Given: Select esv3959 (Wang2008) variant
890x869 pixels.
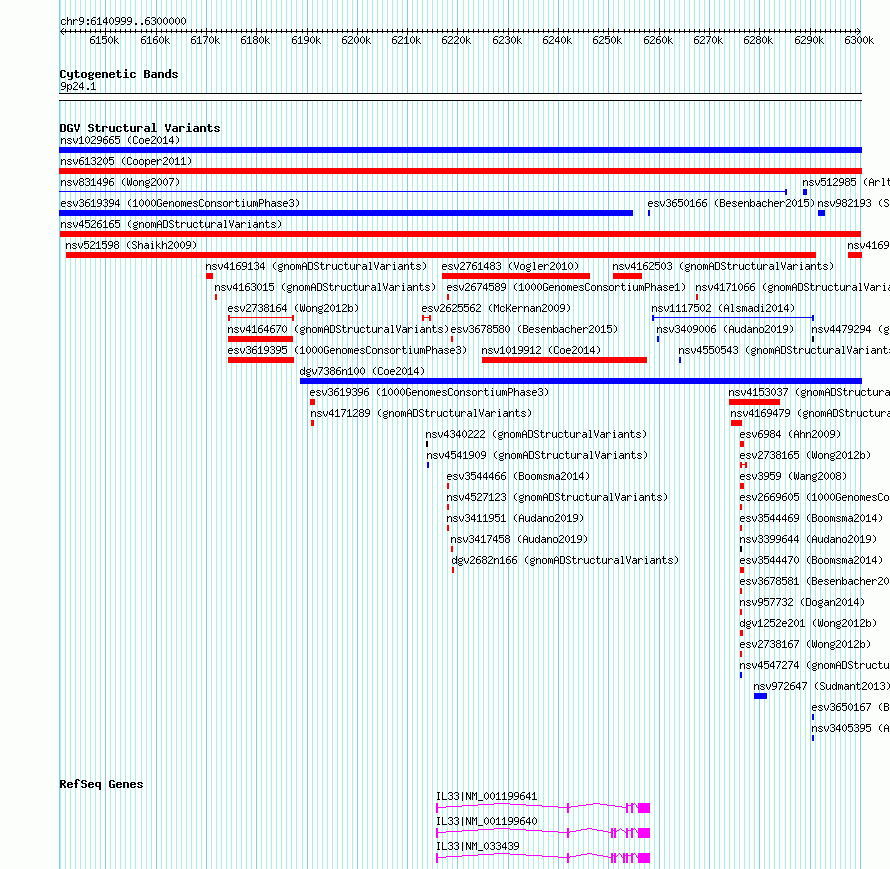Looking at the screenshot, I should coord(793,476).
